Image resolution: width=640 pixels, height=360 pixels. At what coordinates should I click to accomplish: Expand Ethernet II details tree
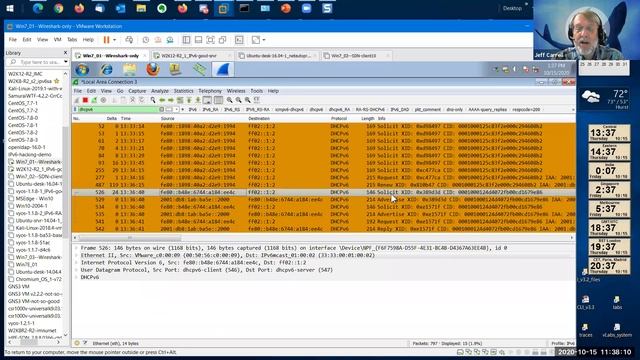[x=76, y=255]
